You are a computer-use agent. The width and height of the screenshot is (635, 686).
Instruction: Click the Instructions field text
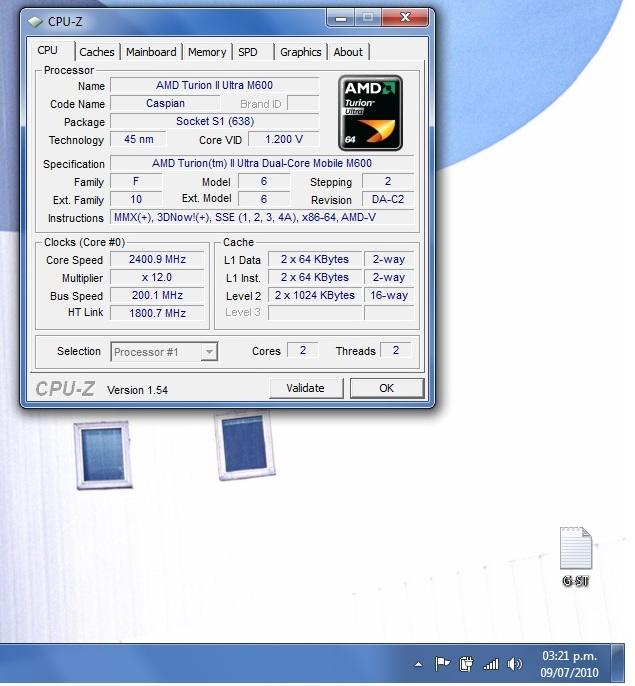pyautogui.click(x=262, y=217)
